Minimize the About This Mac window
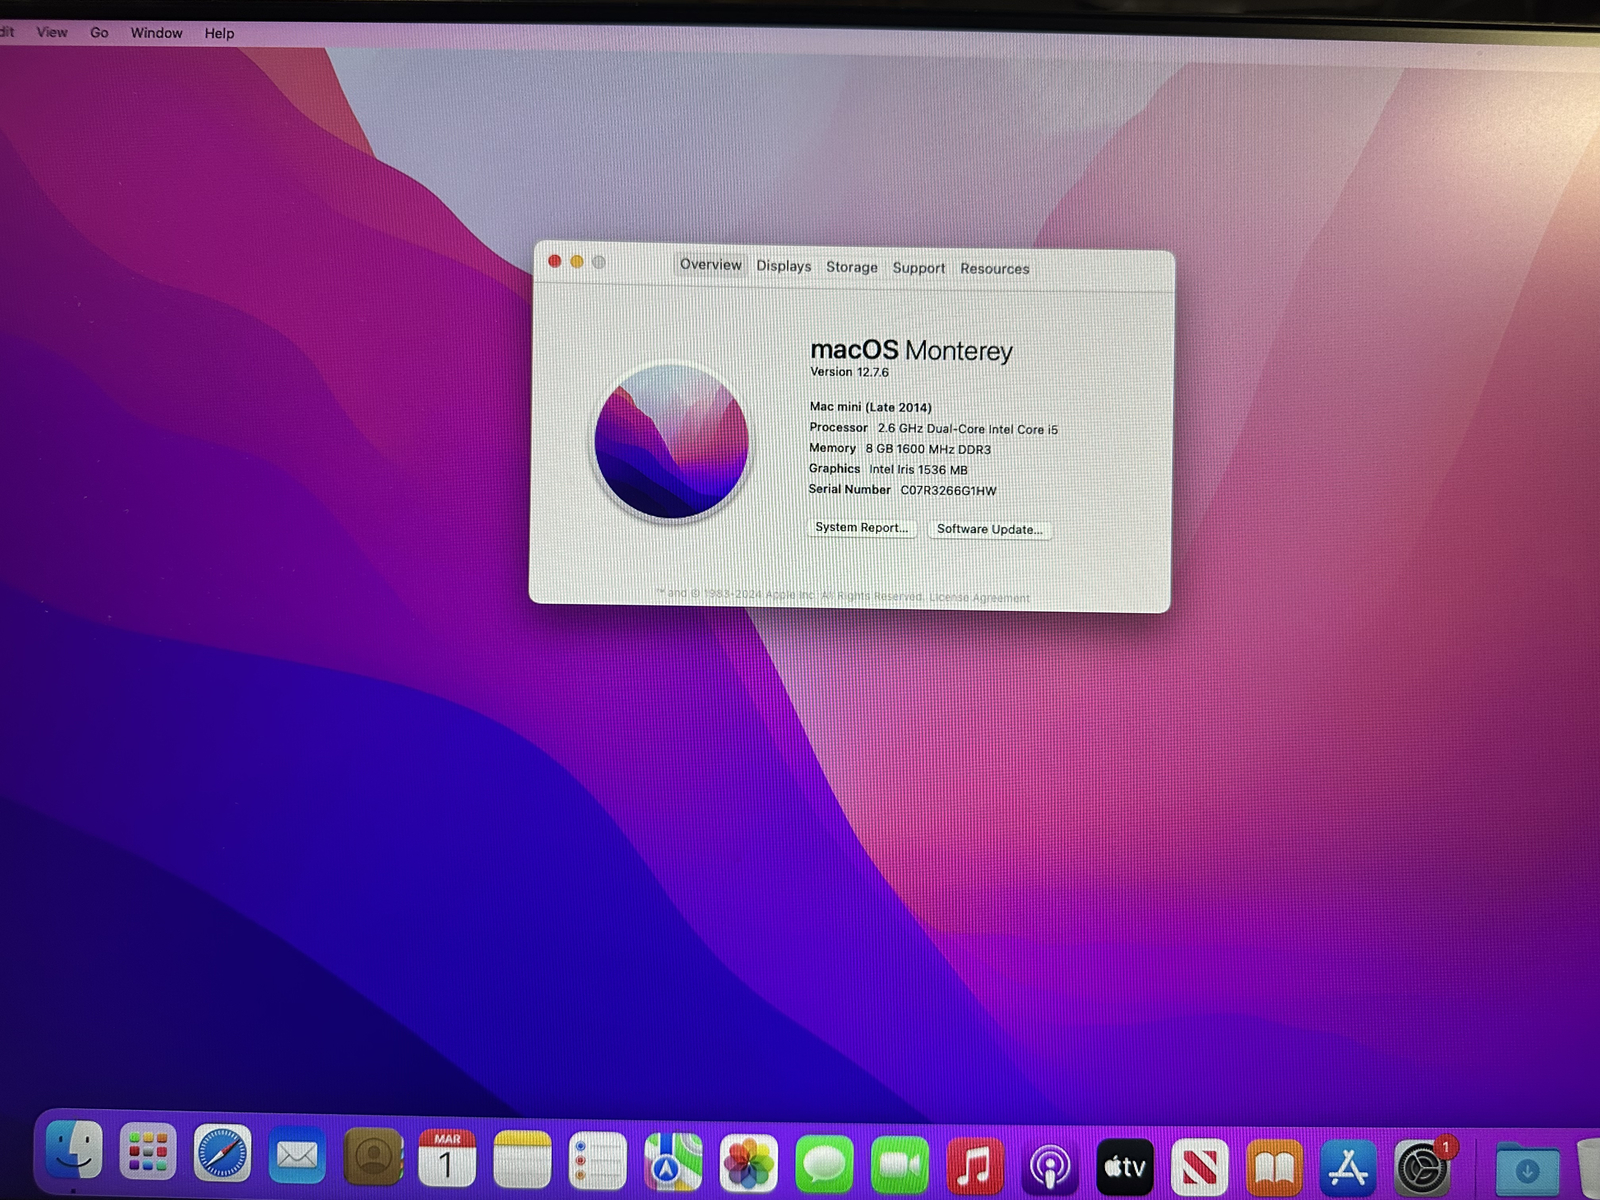Image resolution: width=1600 pixels, height=1200 pixels. [577, 262]
